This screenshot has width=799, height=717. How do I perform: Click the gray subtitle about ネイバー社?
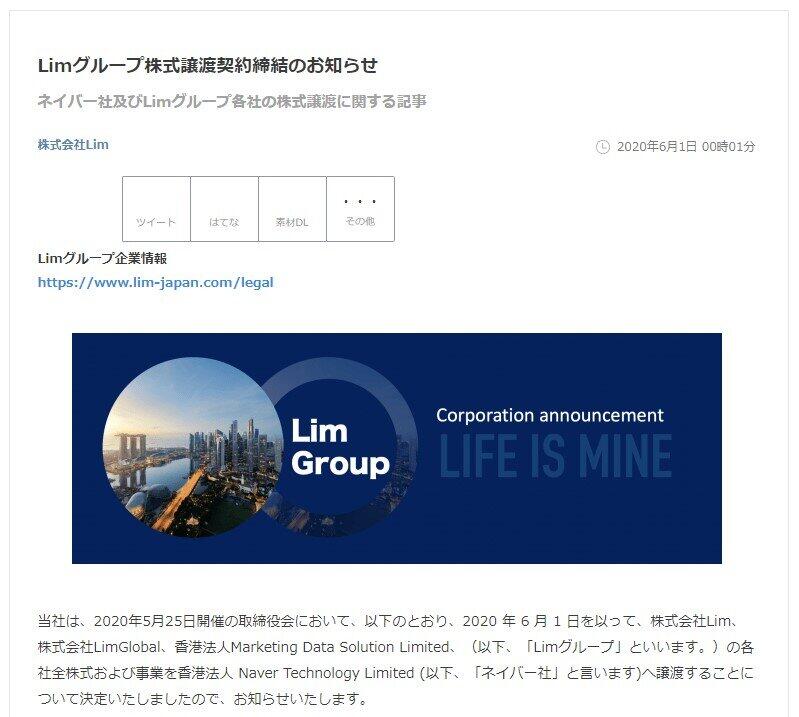[232, 102]
